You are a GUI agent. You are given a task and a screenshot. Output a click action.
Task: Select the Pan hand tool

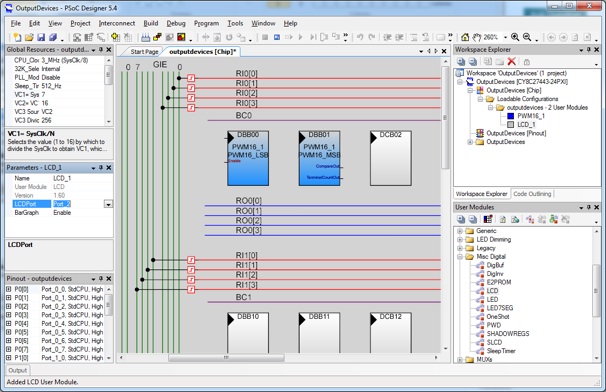click(477, 37)
